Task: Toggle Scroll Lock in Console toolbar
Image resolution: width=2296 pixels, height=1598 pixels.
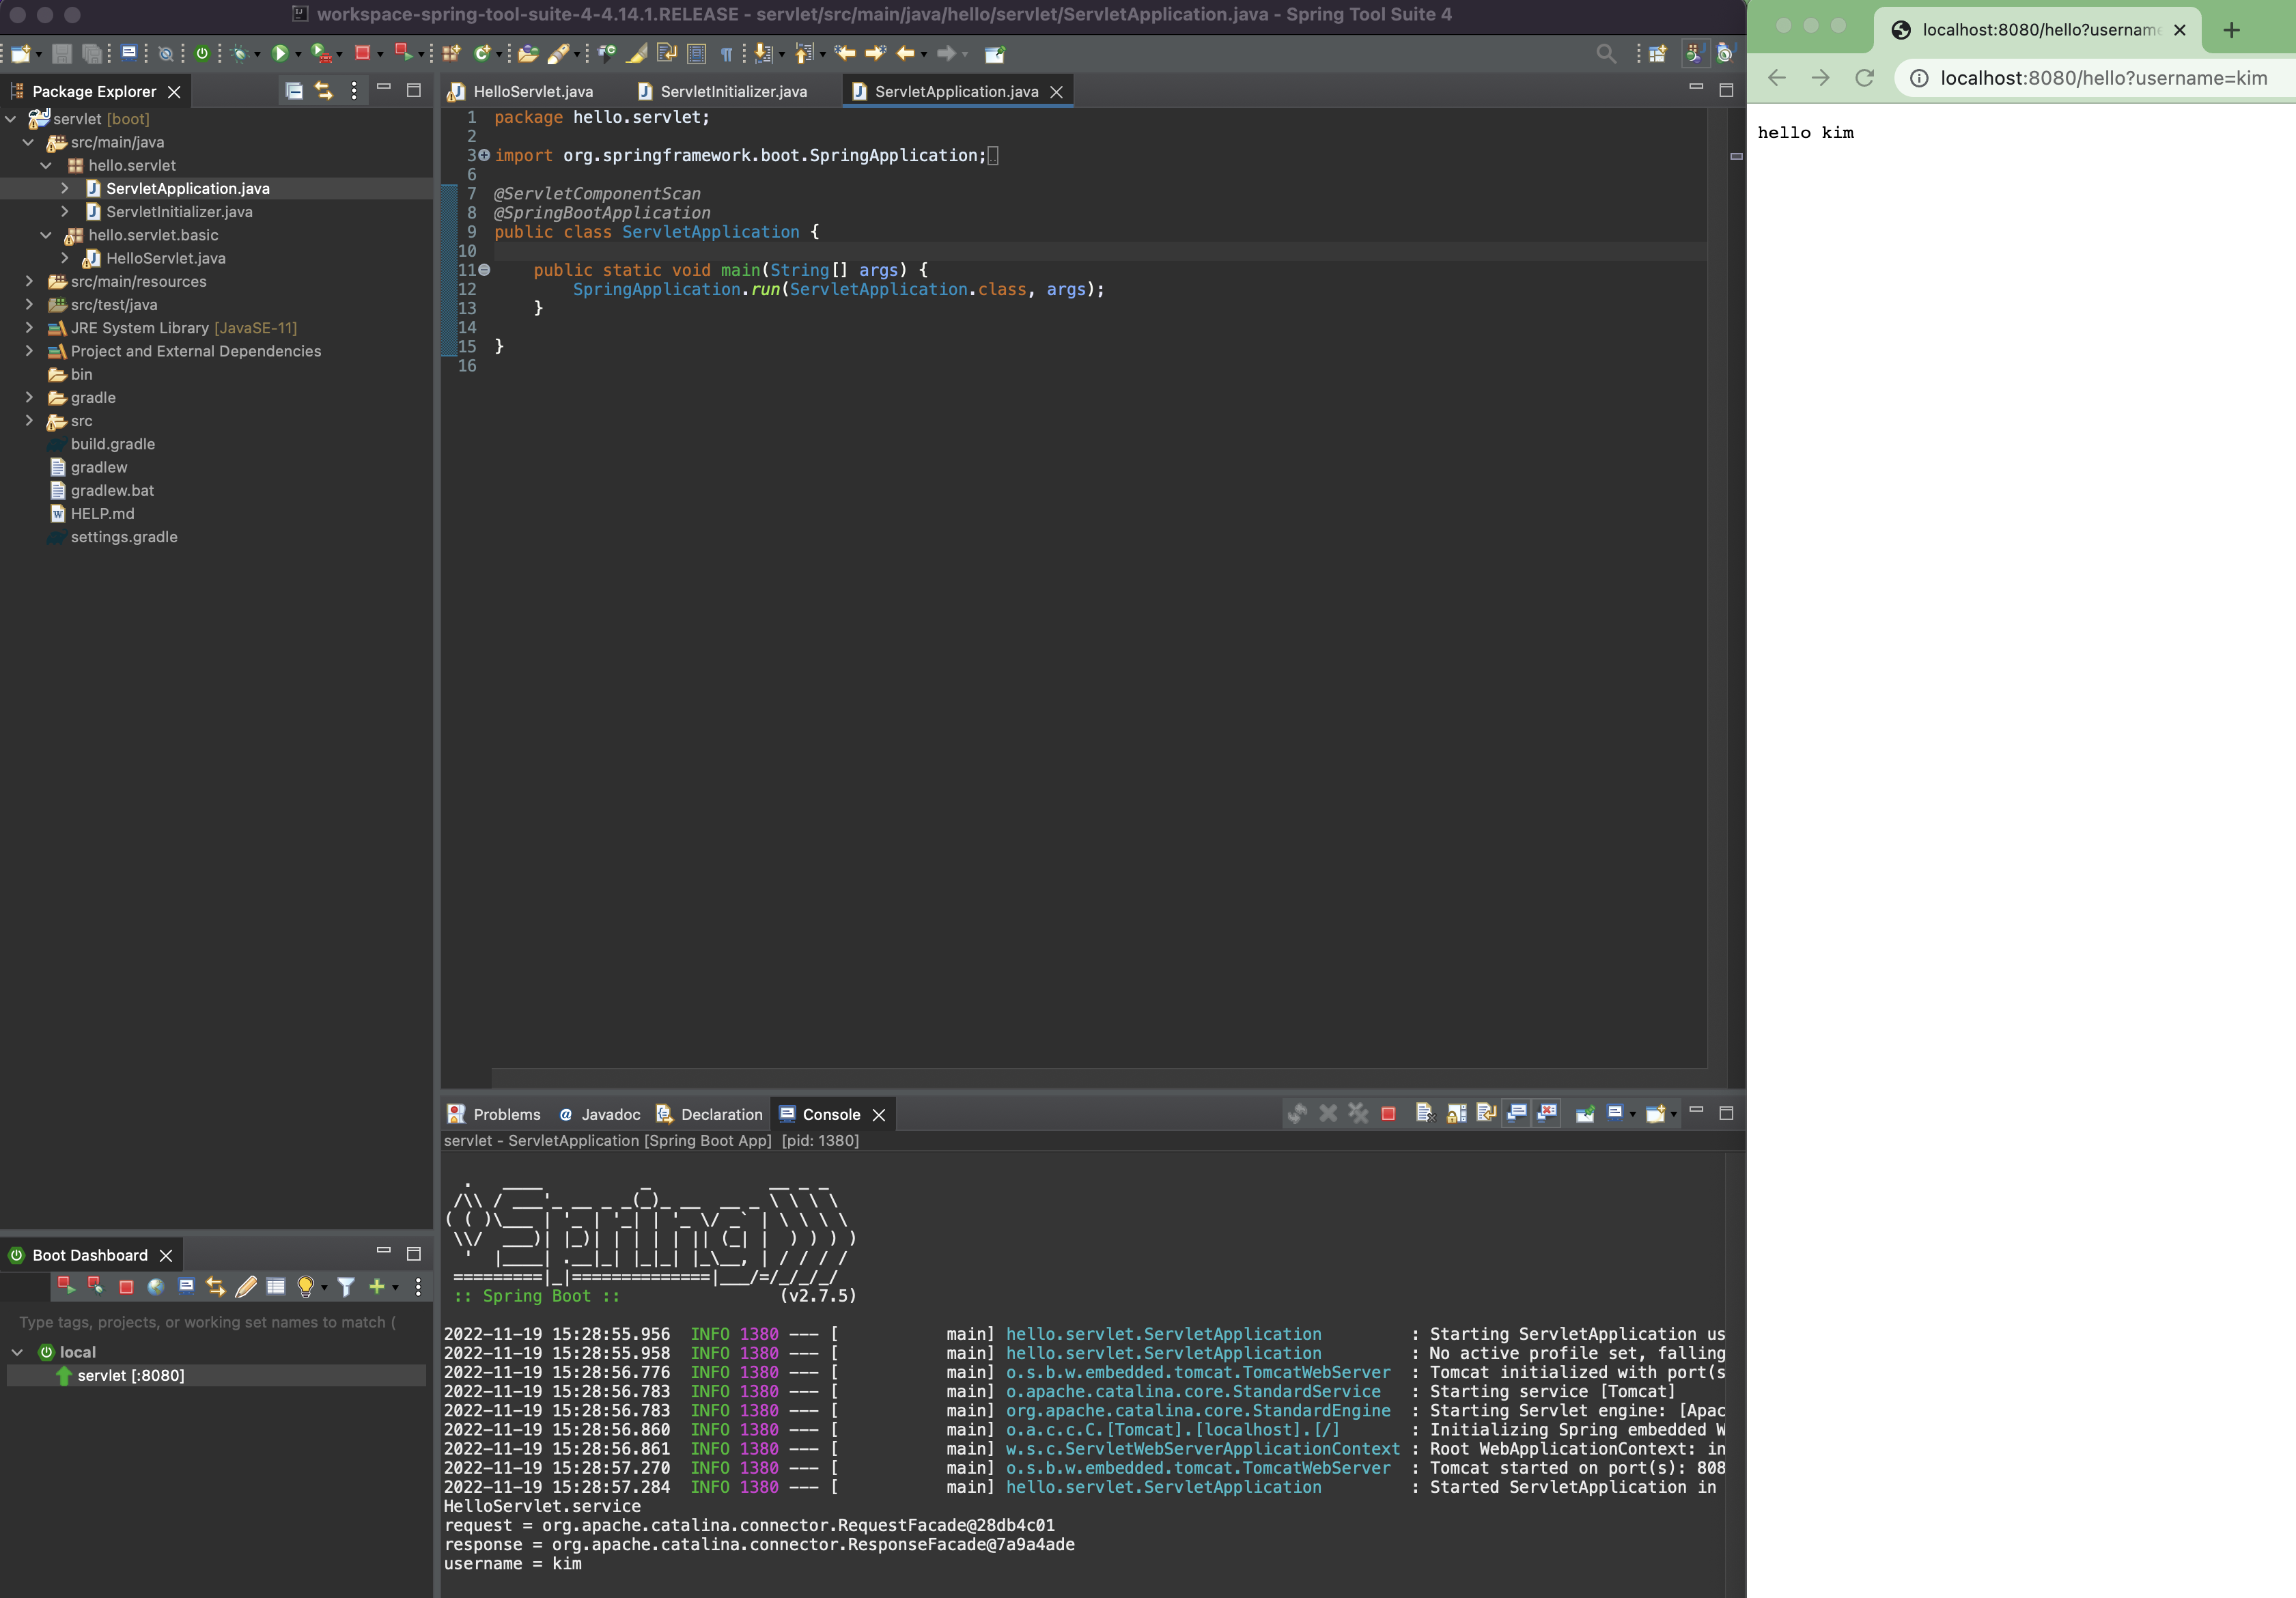Action: [1456, 1113]
